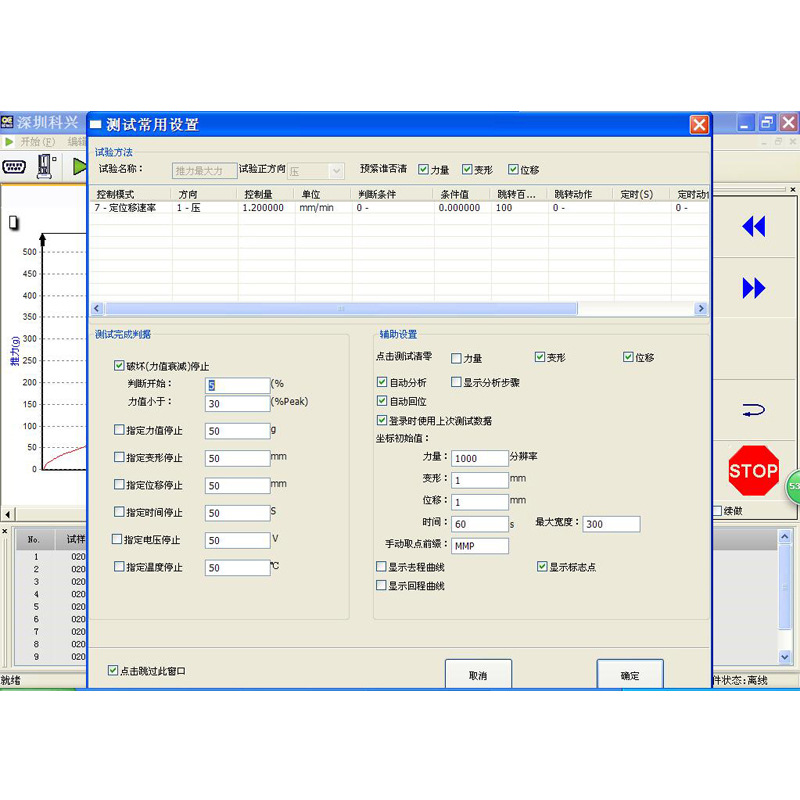Click the 控制模式 column header
800x800 pixels.
coord(131,194)
